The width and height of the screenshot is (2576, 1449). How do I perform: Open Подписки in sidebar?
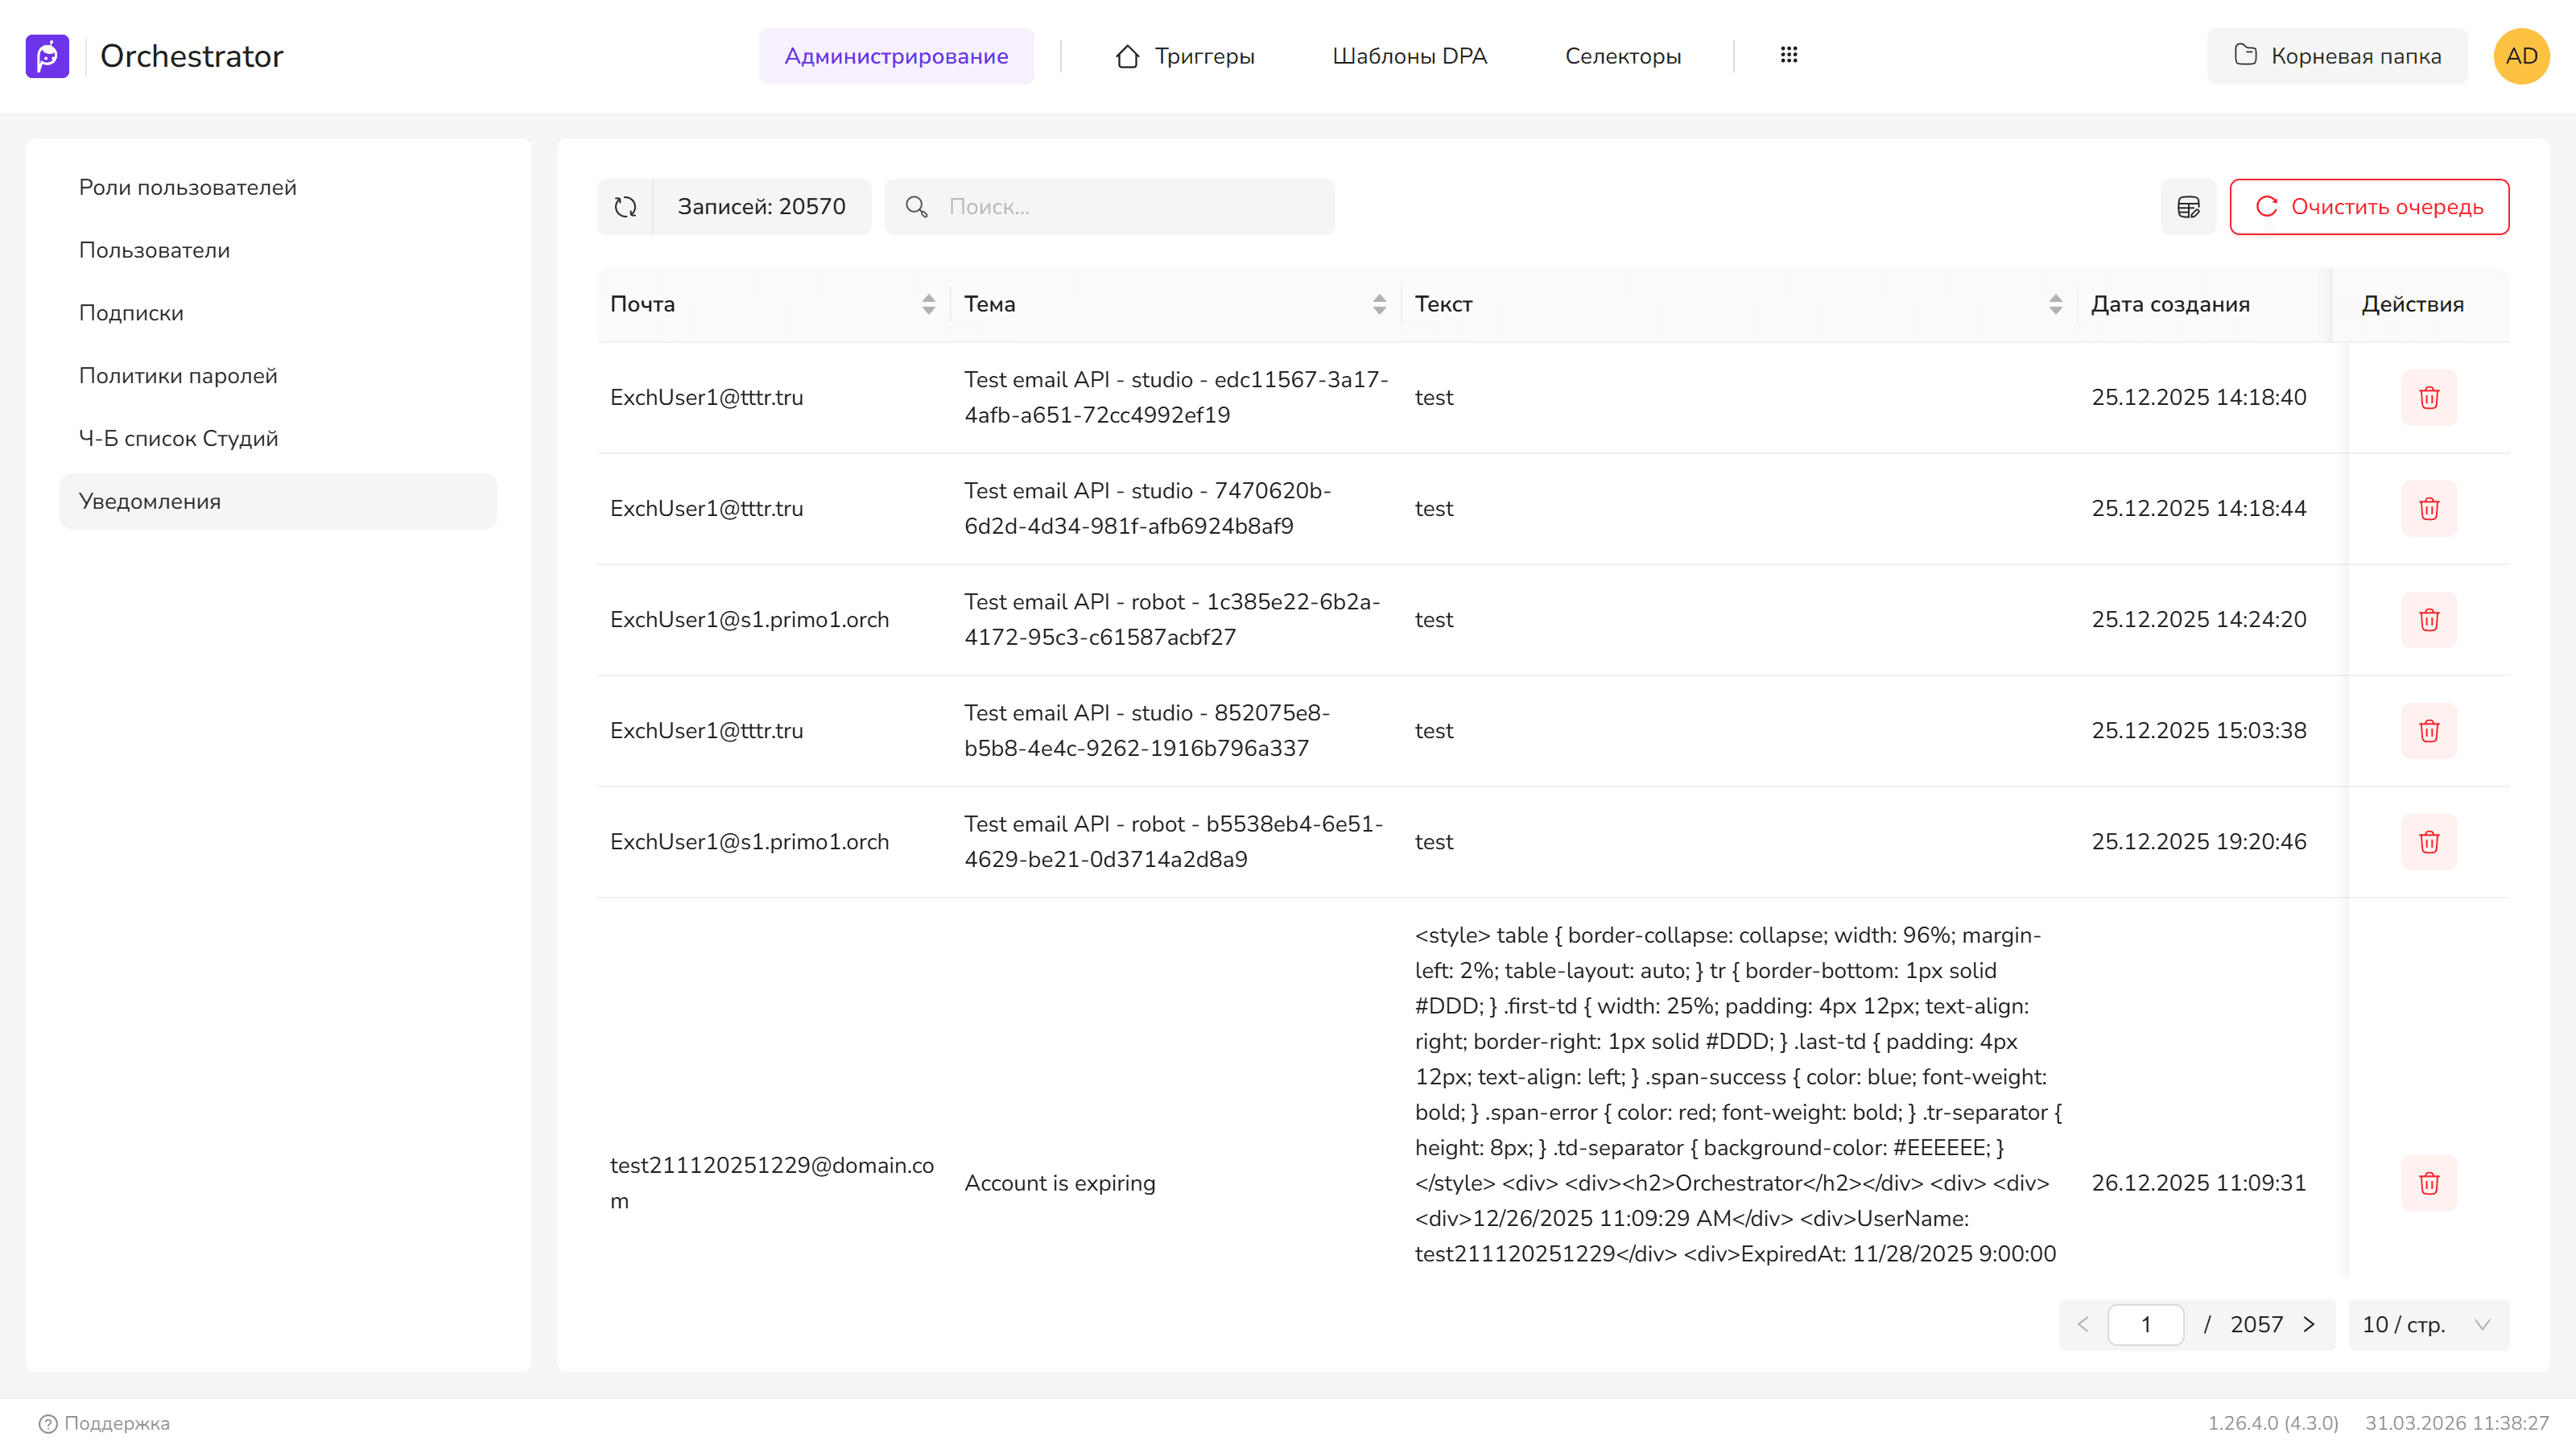click(x=278, y=314)
